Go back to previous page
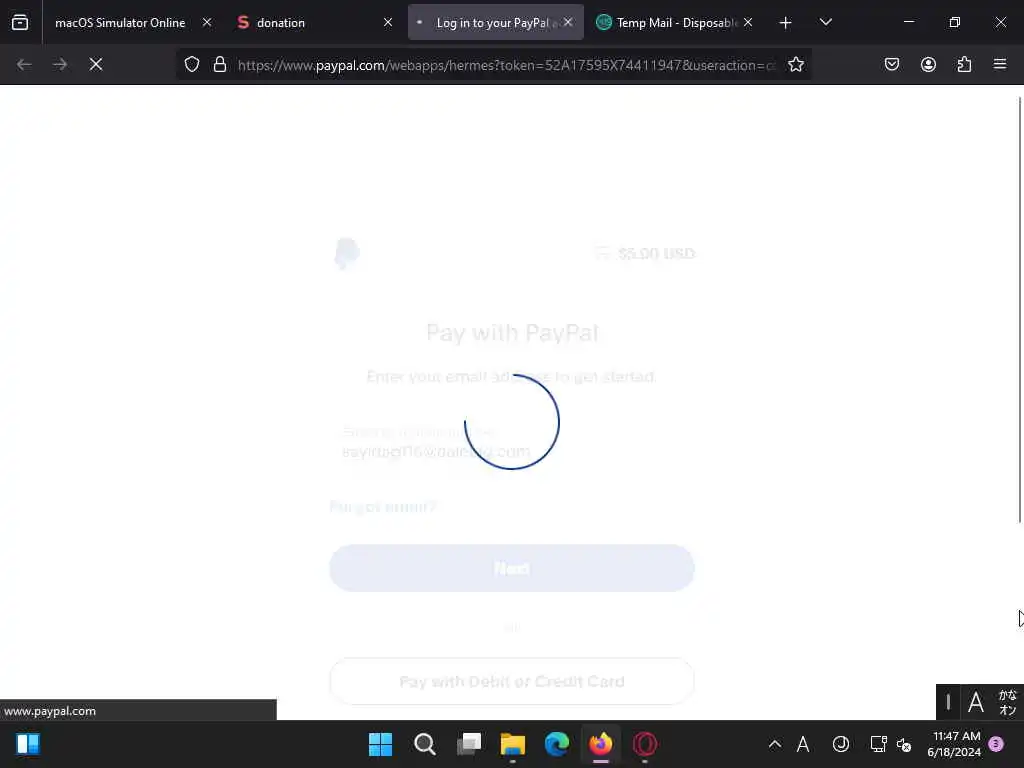 (24, 64)
